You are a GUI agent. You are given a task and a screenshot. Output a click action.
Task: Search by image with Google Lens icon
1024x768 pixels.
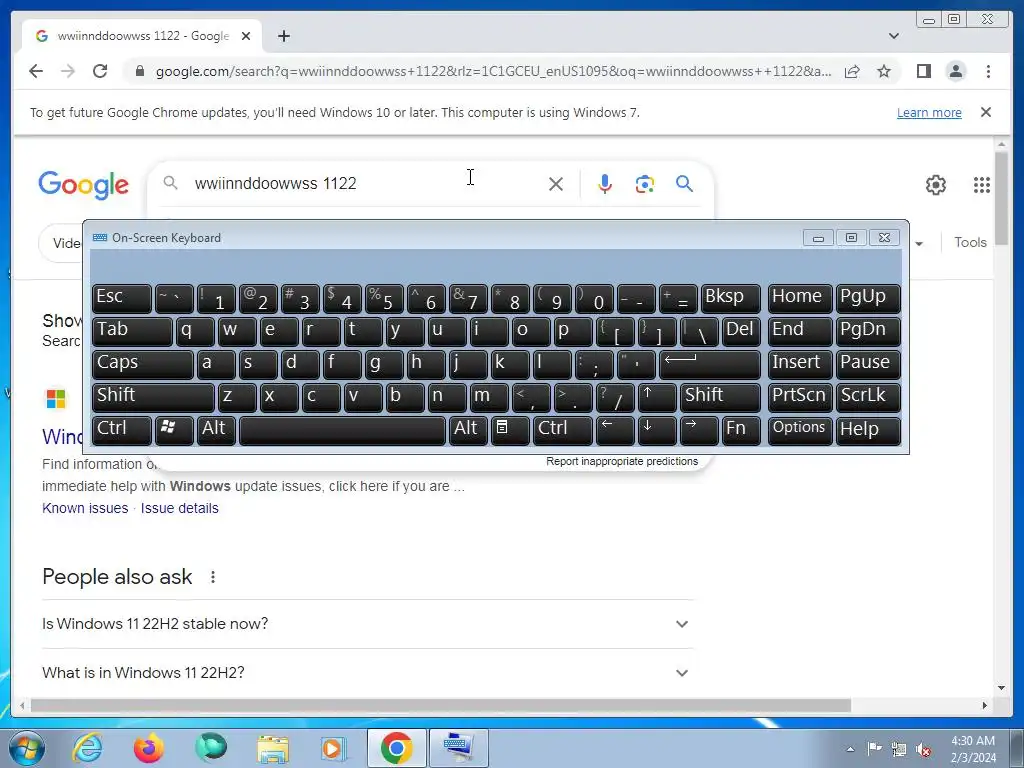645,184
